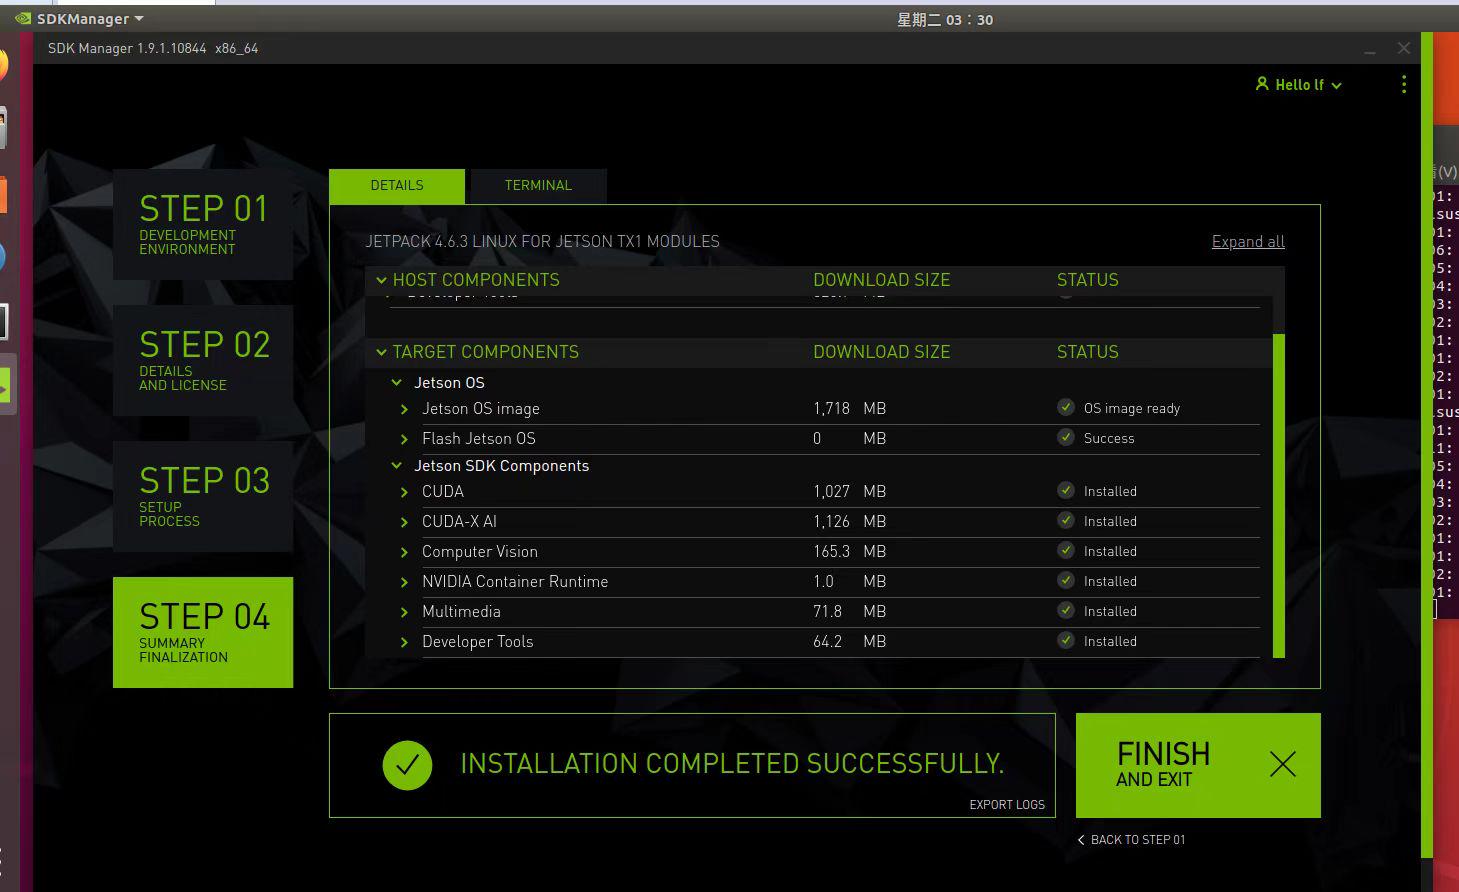The width and height of the screenshot is (1459, 892).
Task: Click the 165.3 MB size for Computer Vision
Action: (x=849, y=552)
